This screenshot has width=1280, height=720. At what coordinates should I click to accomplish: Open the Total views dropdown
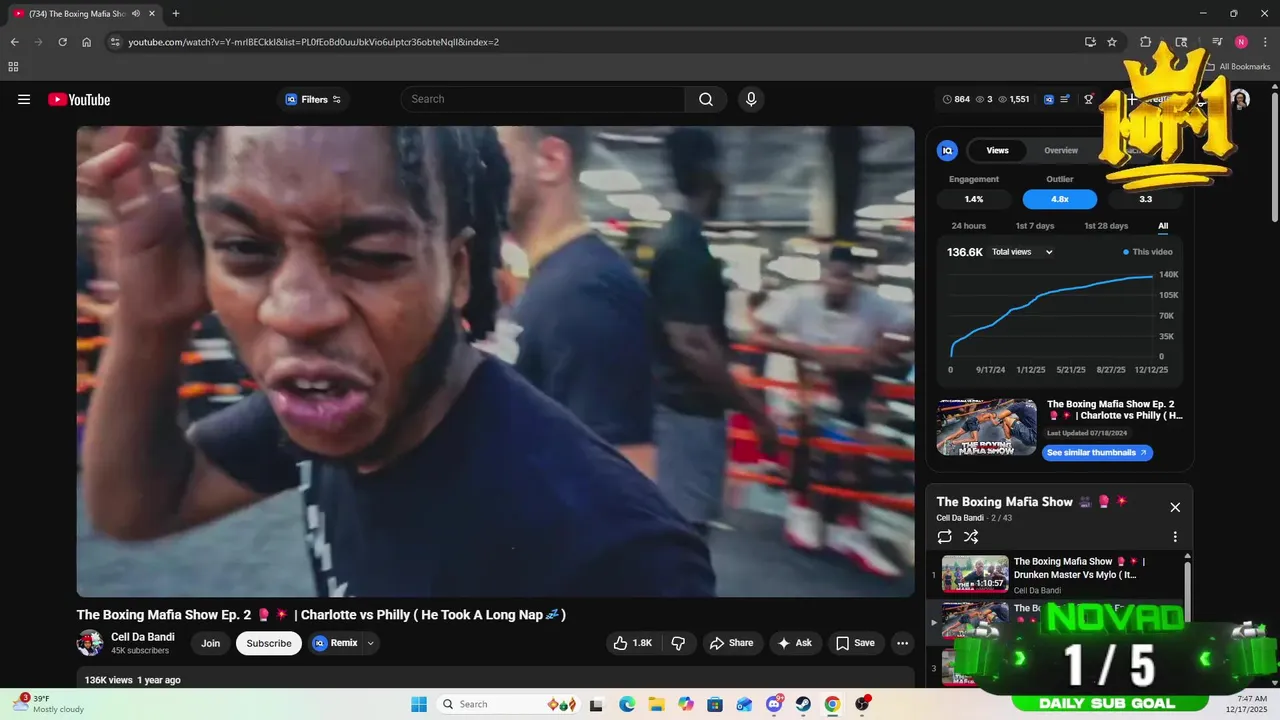point(1022,252)
